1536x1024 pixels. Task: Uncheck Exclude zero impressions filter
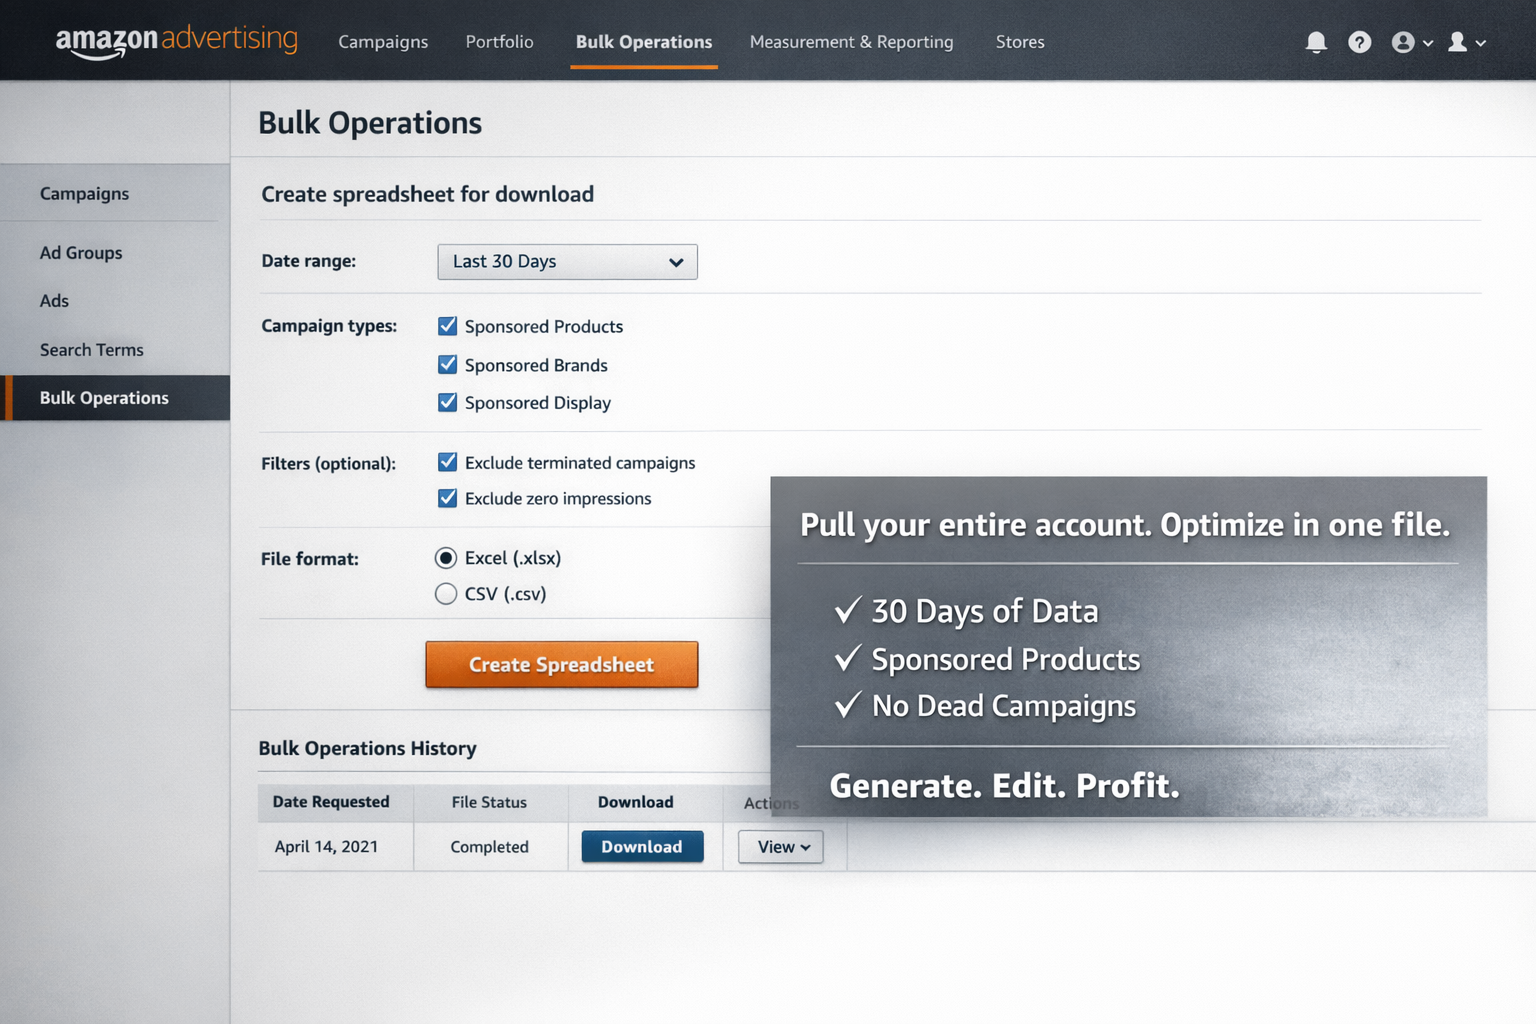pos(447,497)
